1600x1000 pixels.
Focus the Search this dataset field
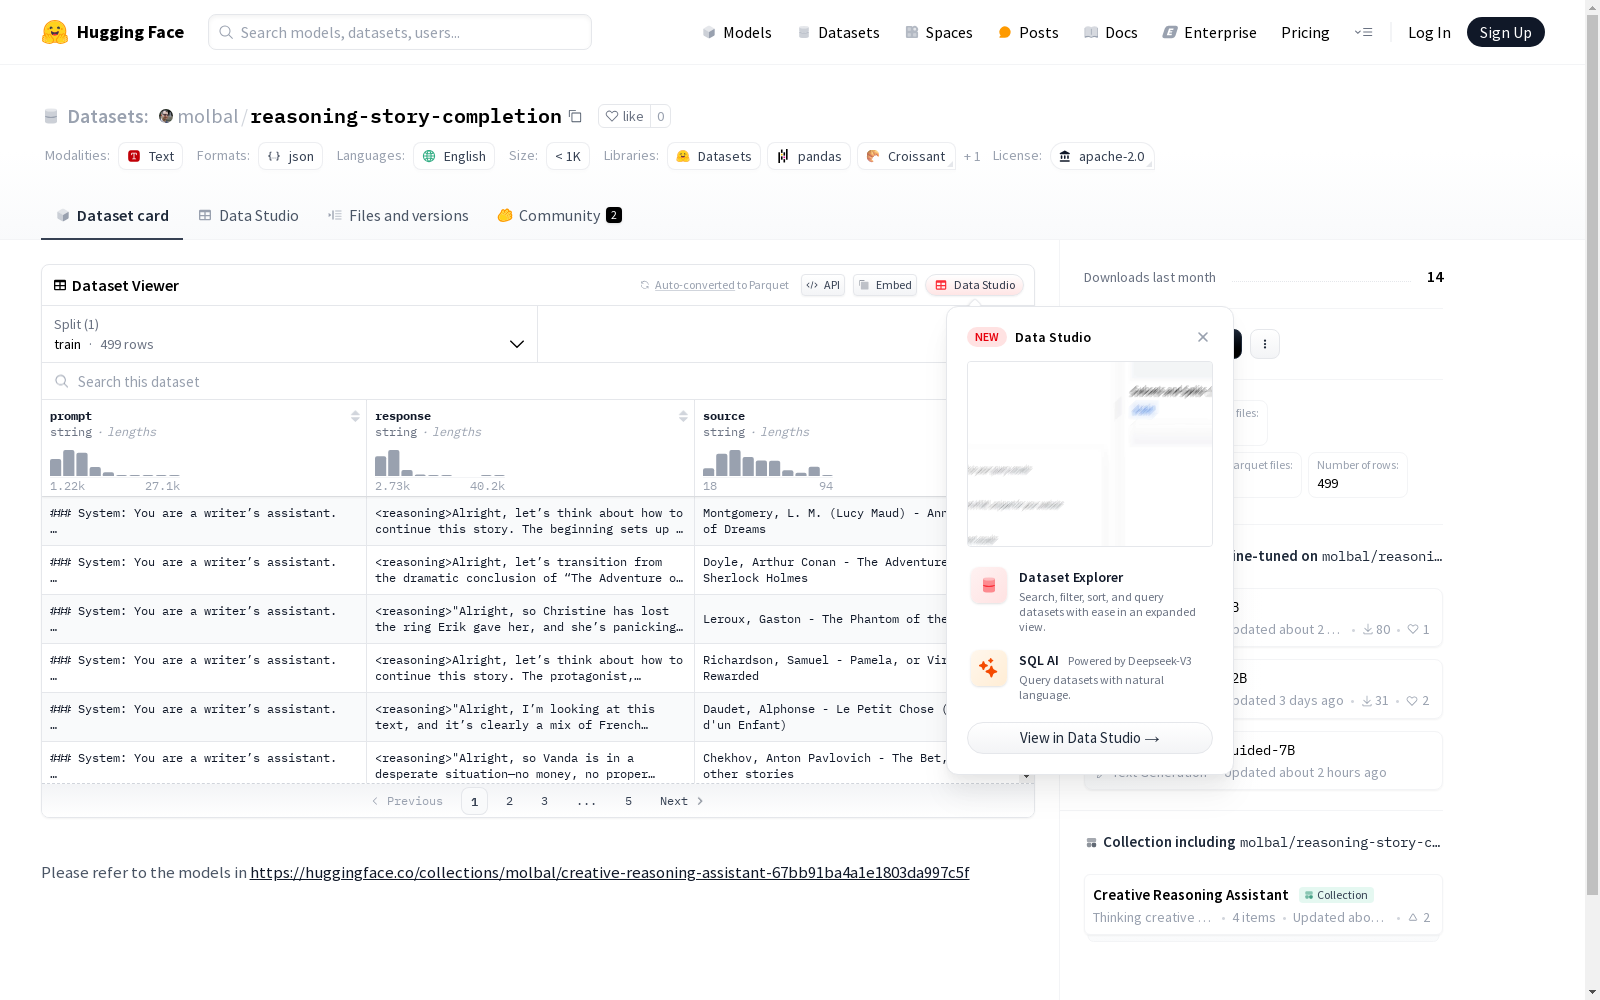(495, 381)
